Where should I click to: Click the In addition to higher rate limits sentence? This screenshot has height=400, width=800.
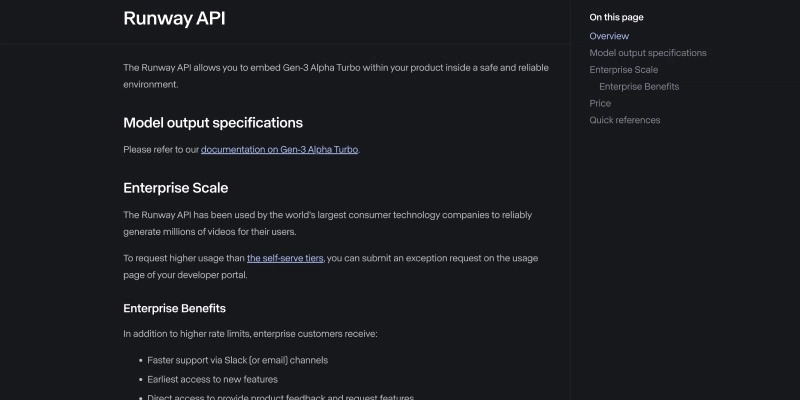click(x=250, y=334)
